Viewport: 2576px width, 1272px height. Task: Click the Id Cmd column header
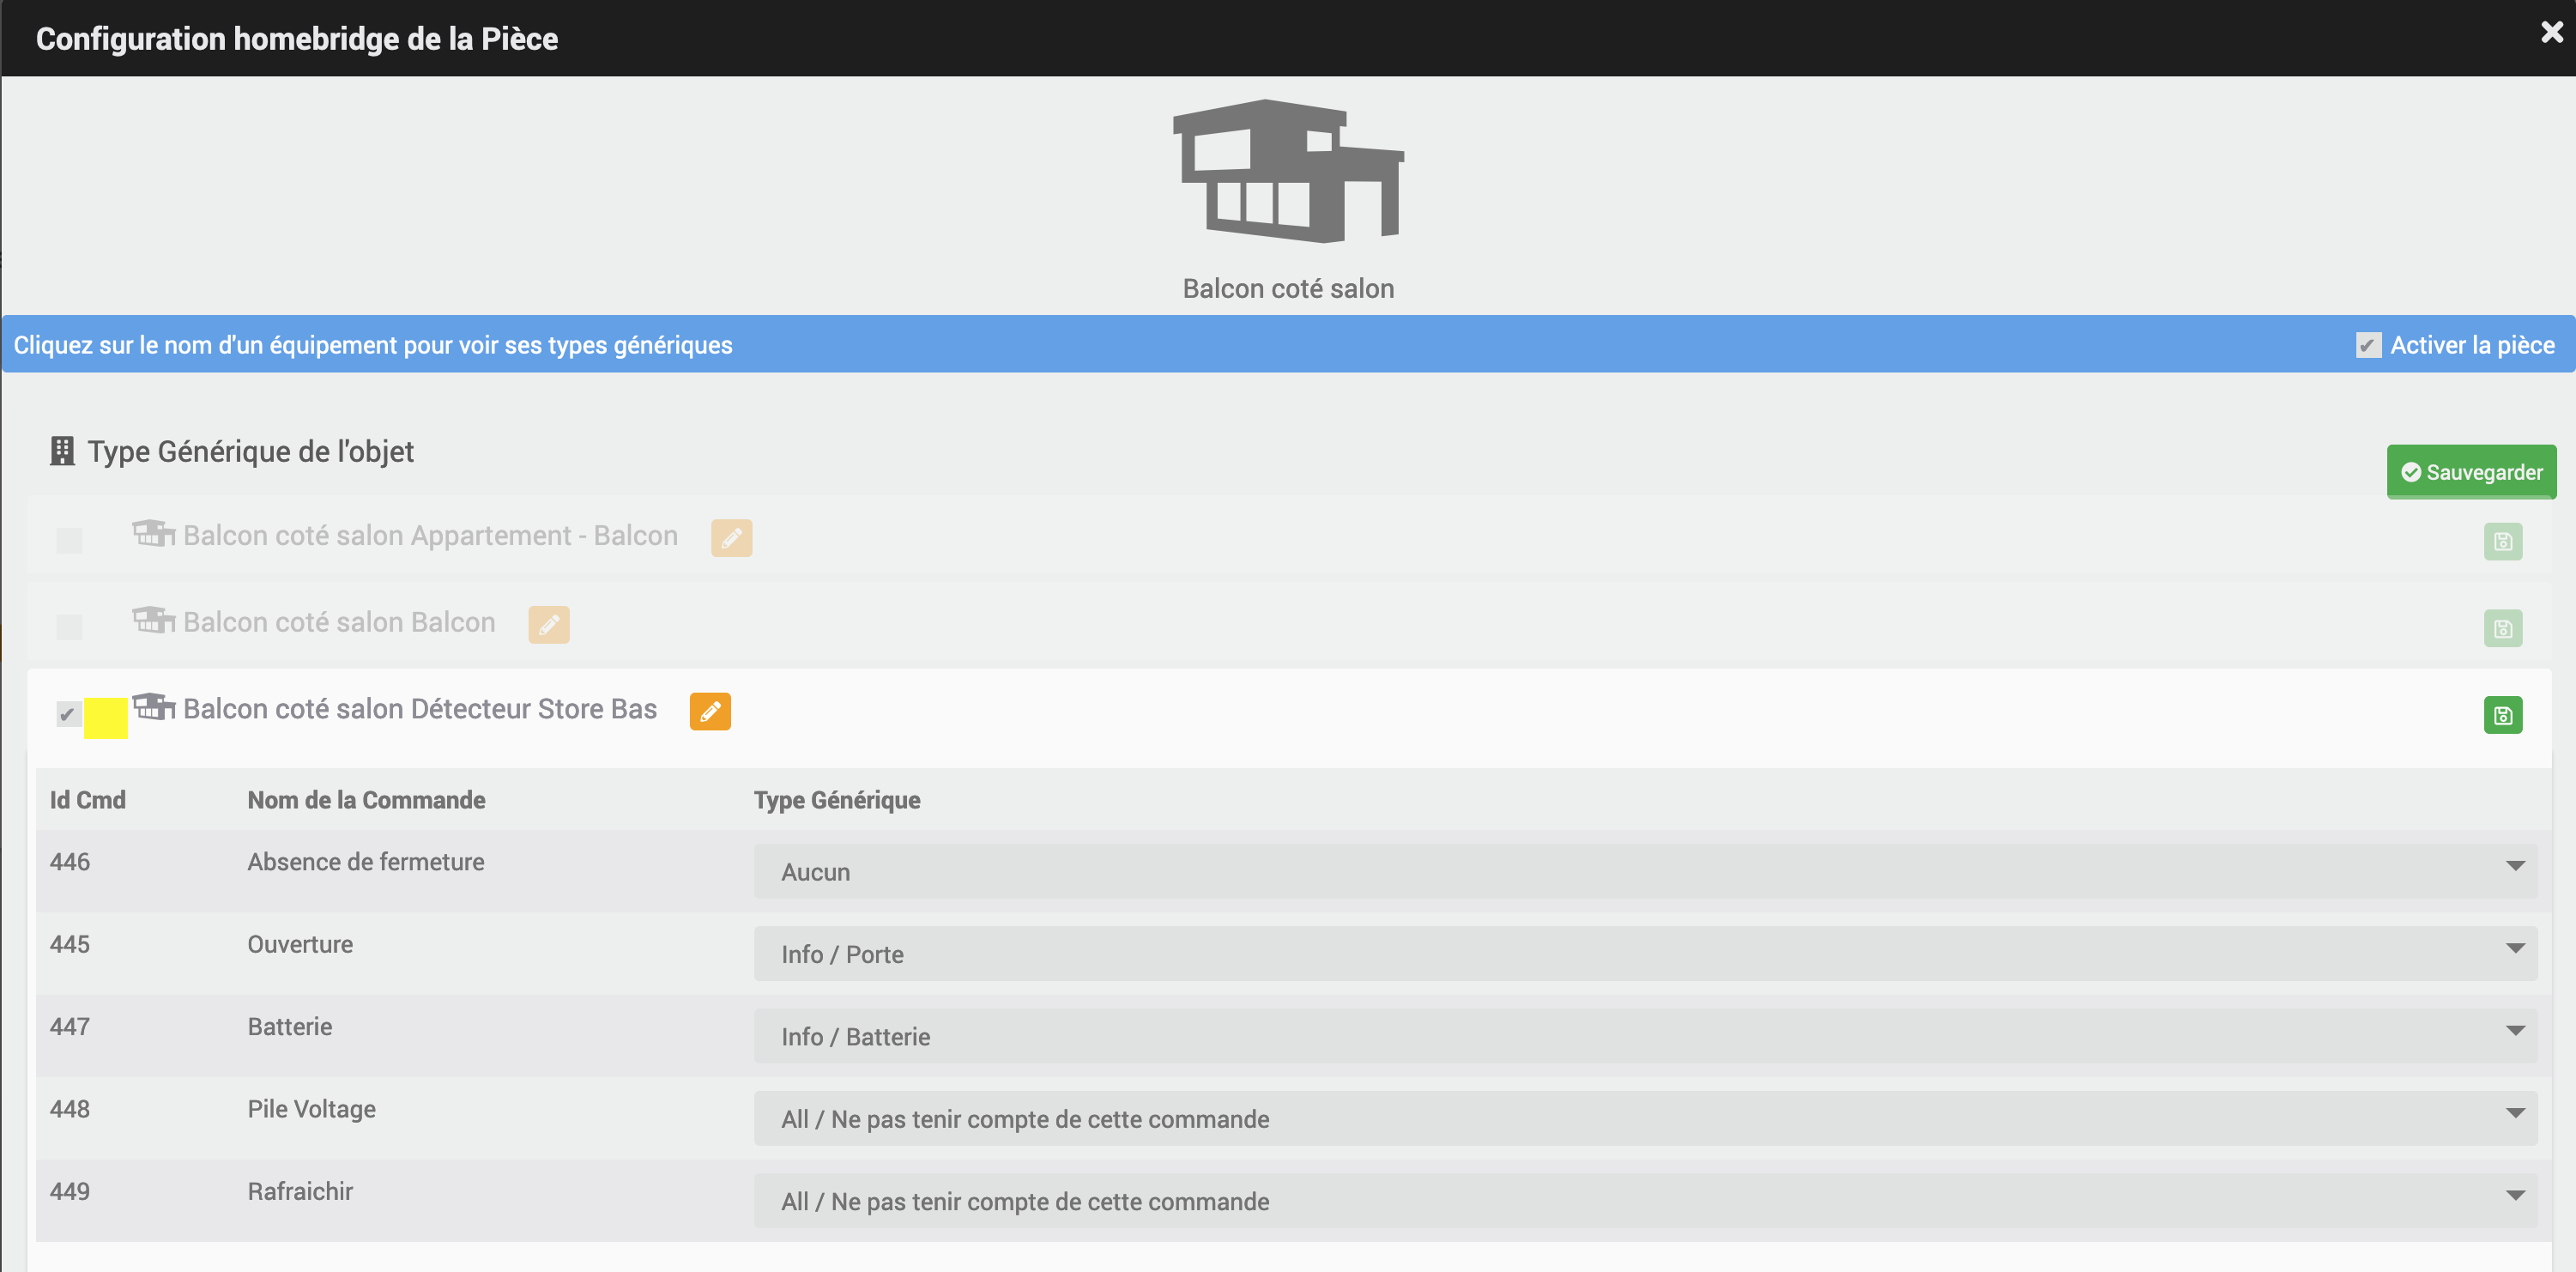88,800
